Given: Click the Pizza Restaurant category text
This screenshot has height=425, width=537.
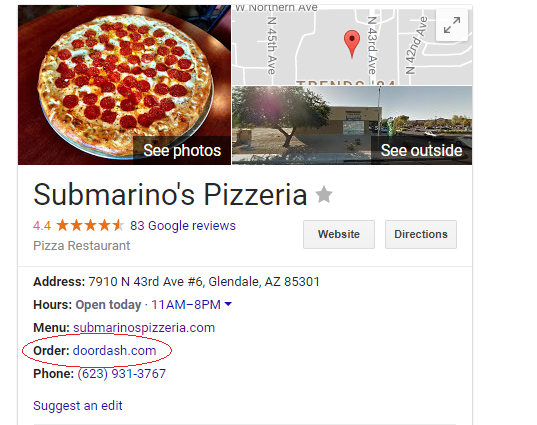Looking at the screenshot, I should pyautogui.click(x=82, y=246).
